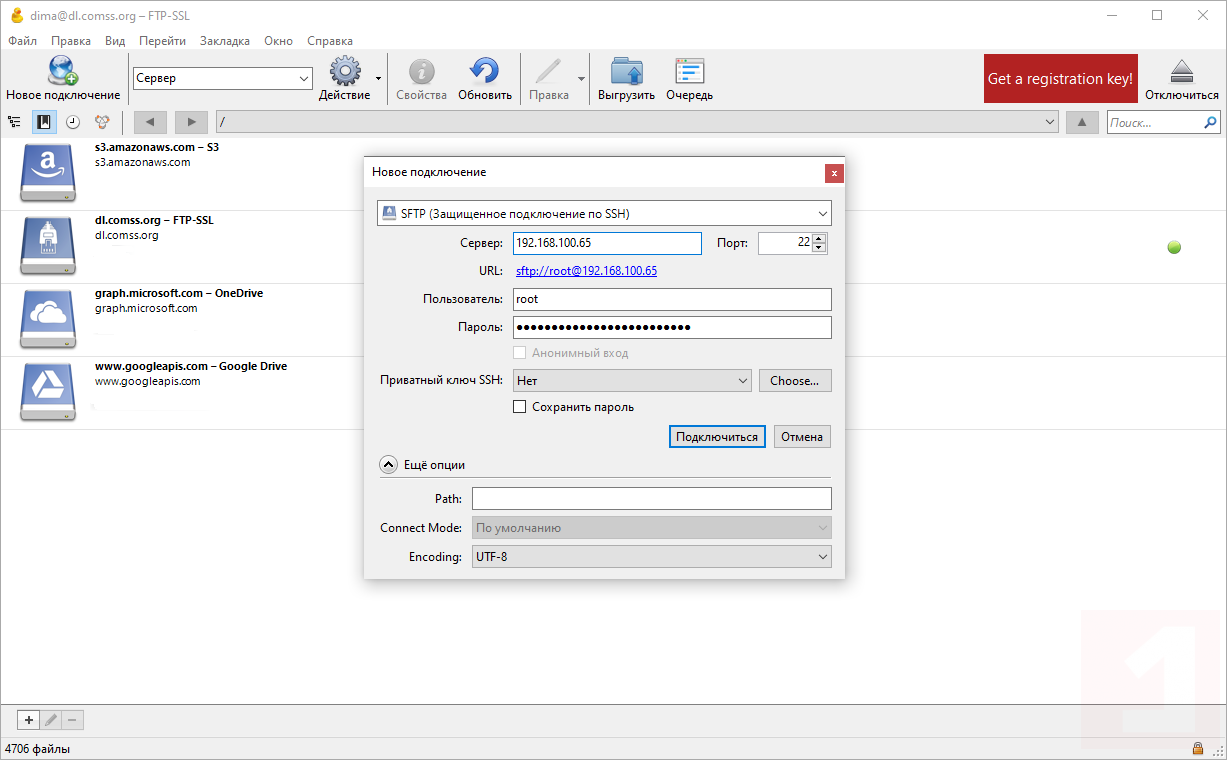Screen dimensions: 1227x760
Task: Show the Bonjour view icon
Action: [102, 122]
